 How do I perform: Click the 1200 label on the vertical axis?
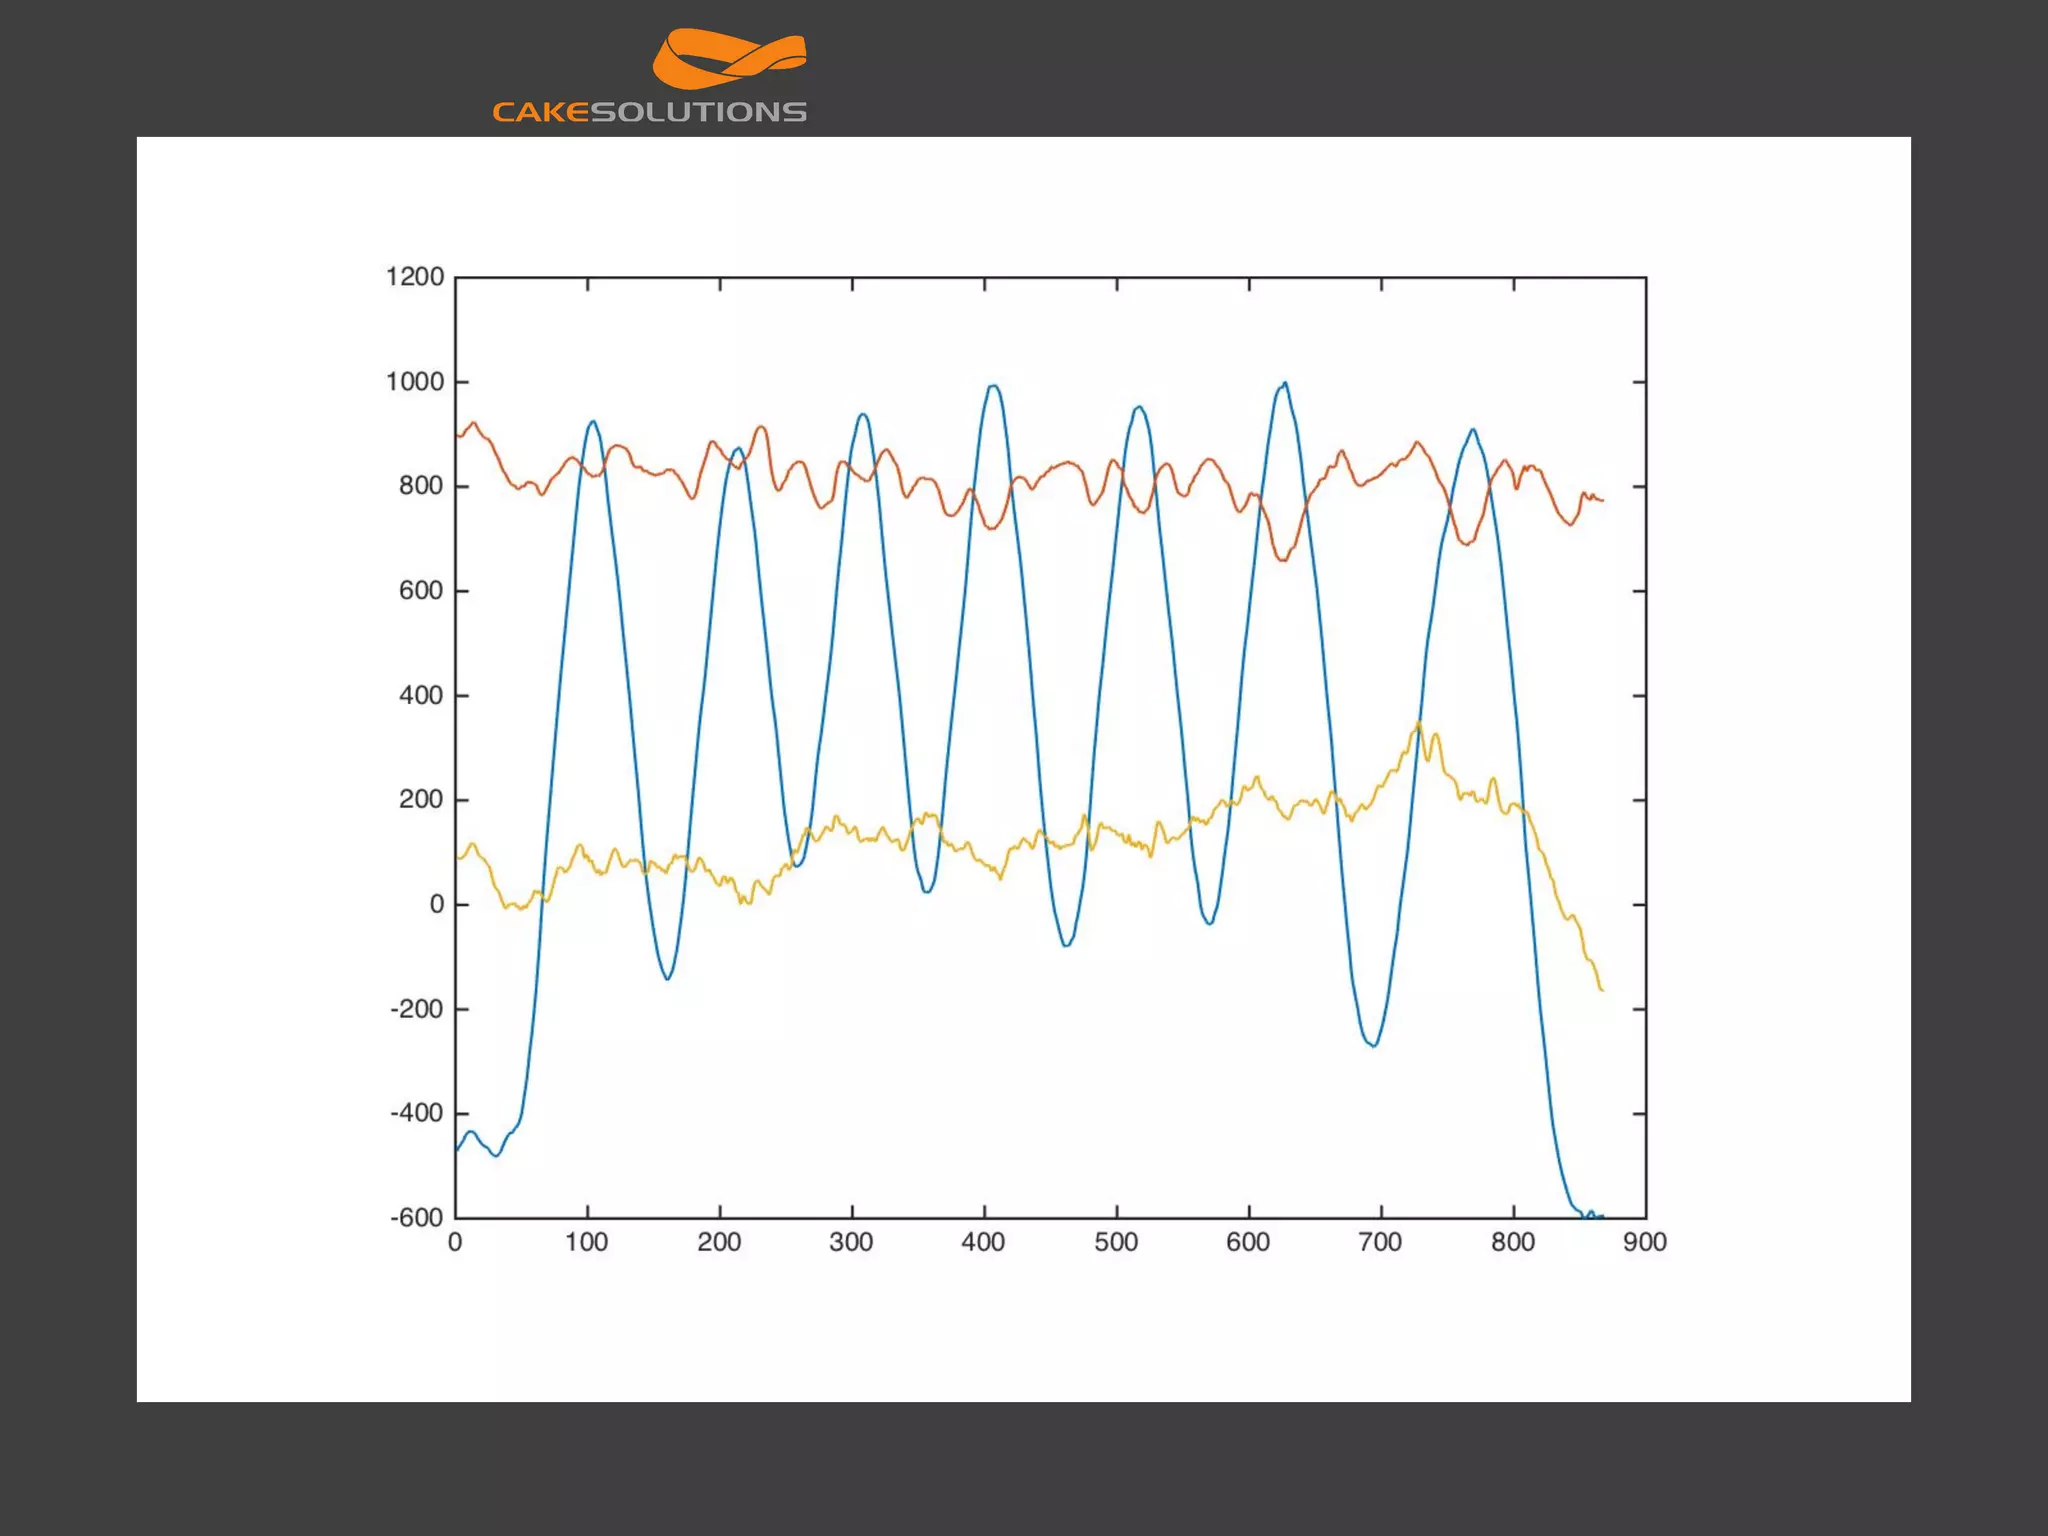[x=415, y=277]
